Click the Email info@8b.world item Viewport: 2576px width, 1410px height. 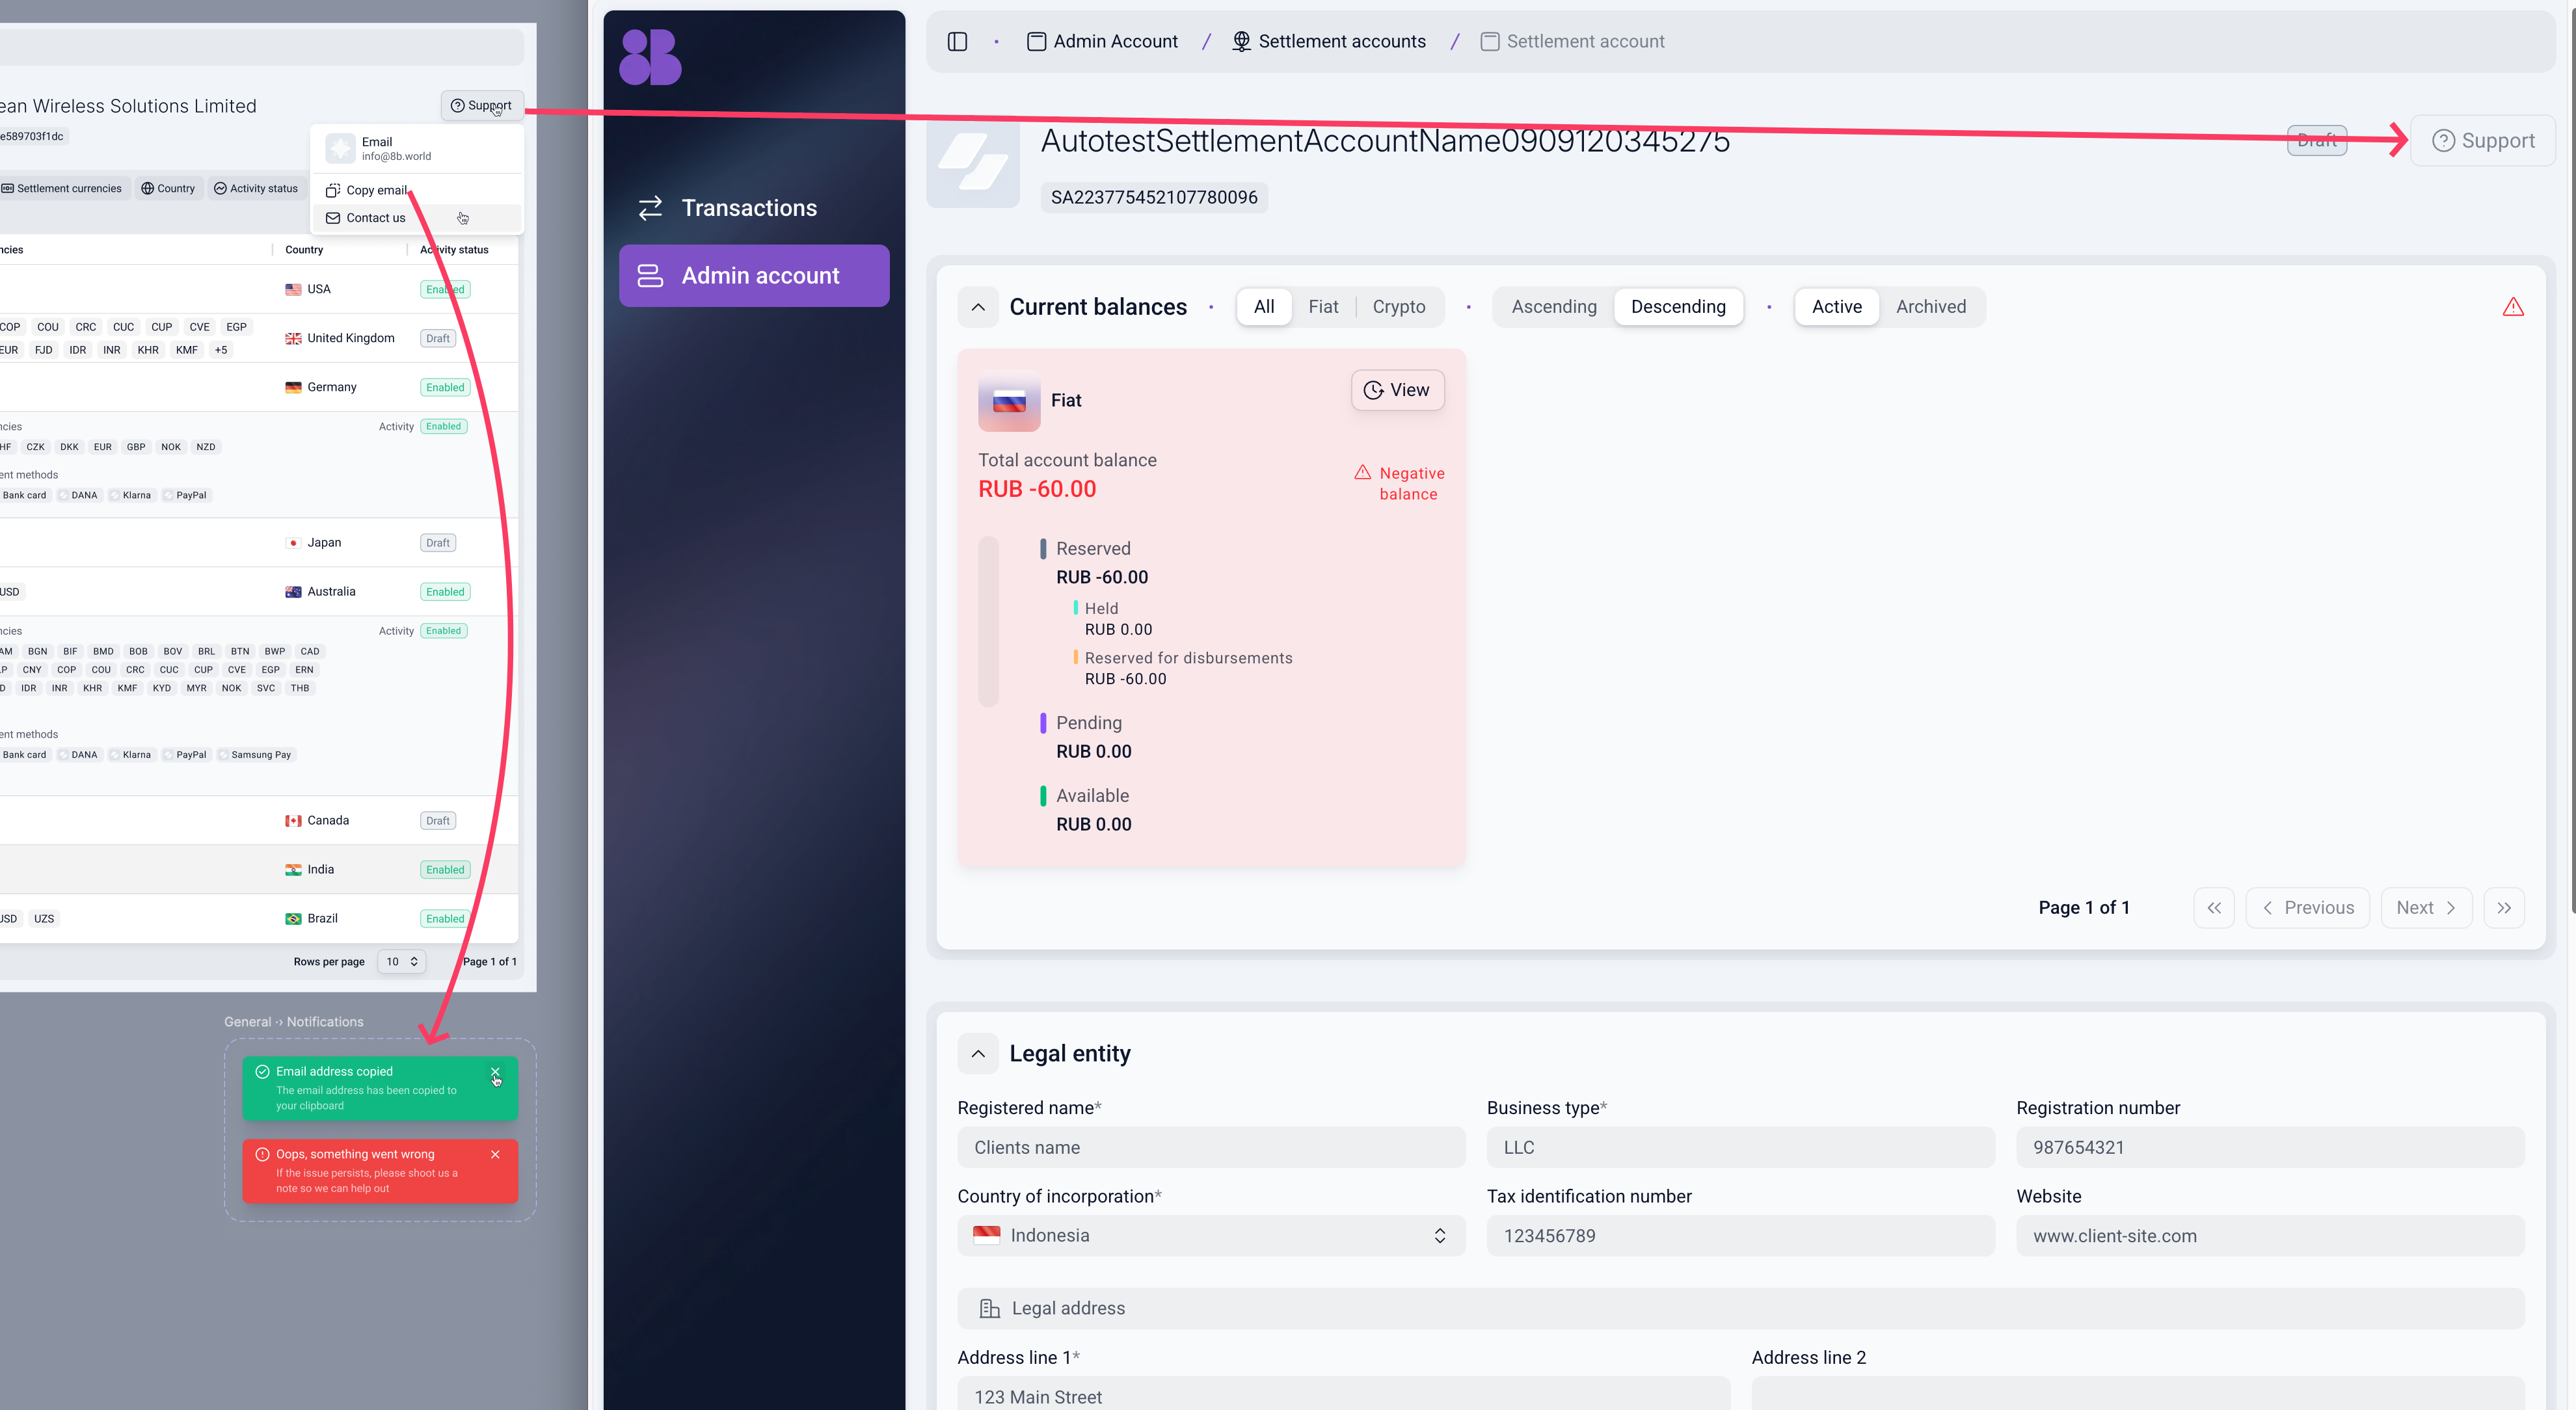click(x=417, y=149)
